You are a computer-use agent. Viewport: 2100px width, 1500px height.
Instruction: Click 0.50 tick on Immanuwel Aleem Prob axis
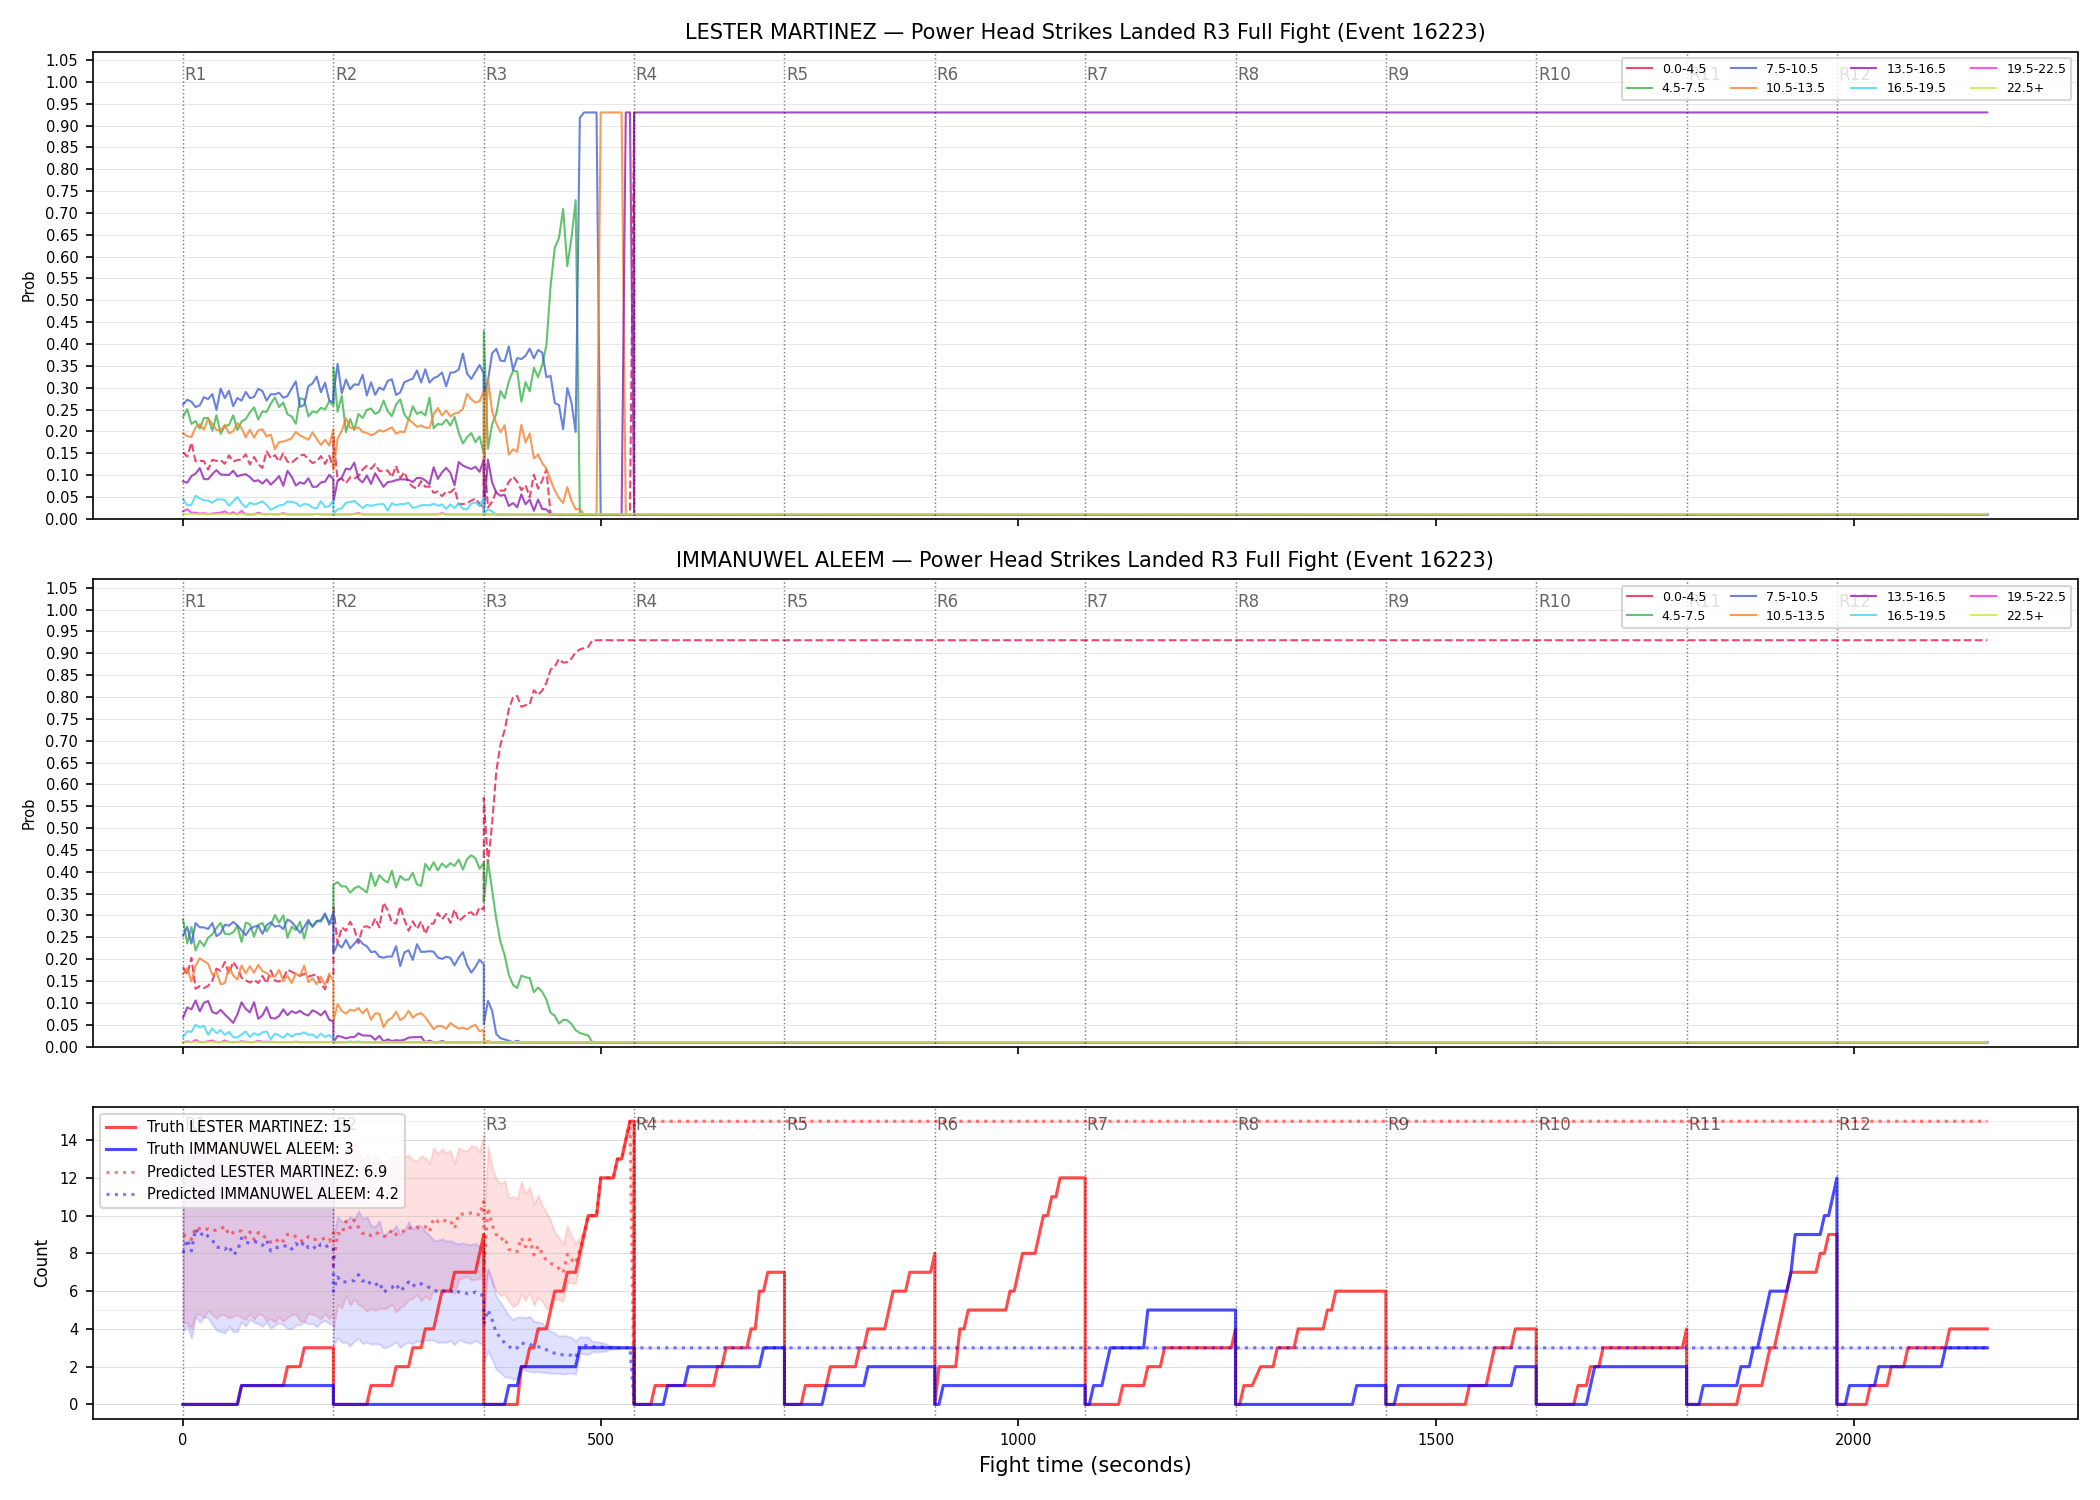click(62, 828)
